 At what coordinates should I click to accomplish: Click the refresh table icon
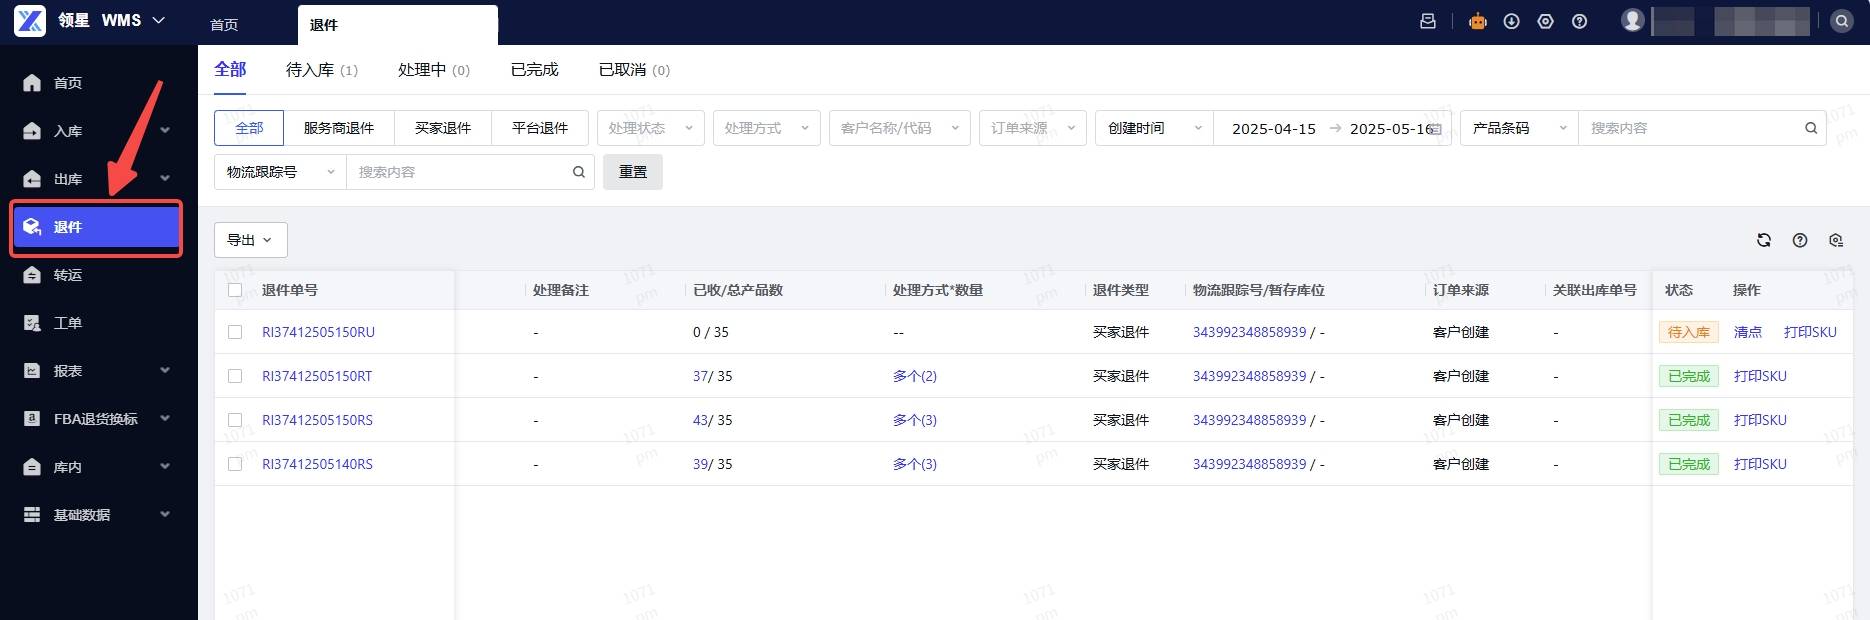click(x=1764, y=240)
